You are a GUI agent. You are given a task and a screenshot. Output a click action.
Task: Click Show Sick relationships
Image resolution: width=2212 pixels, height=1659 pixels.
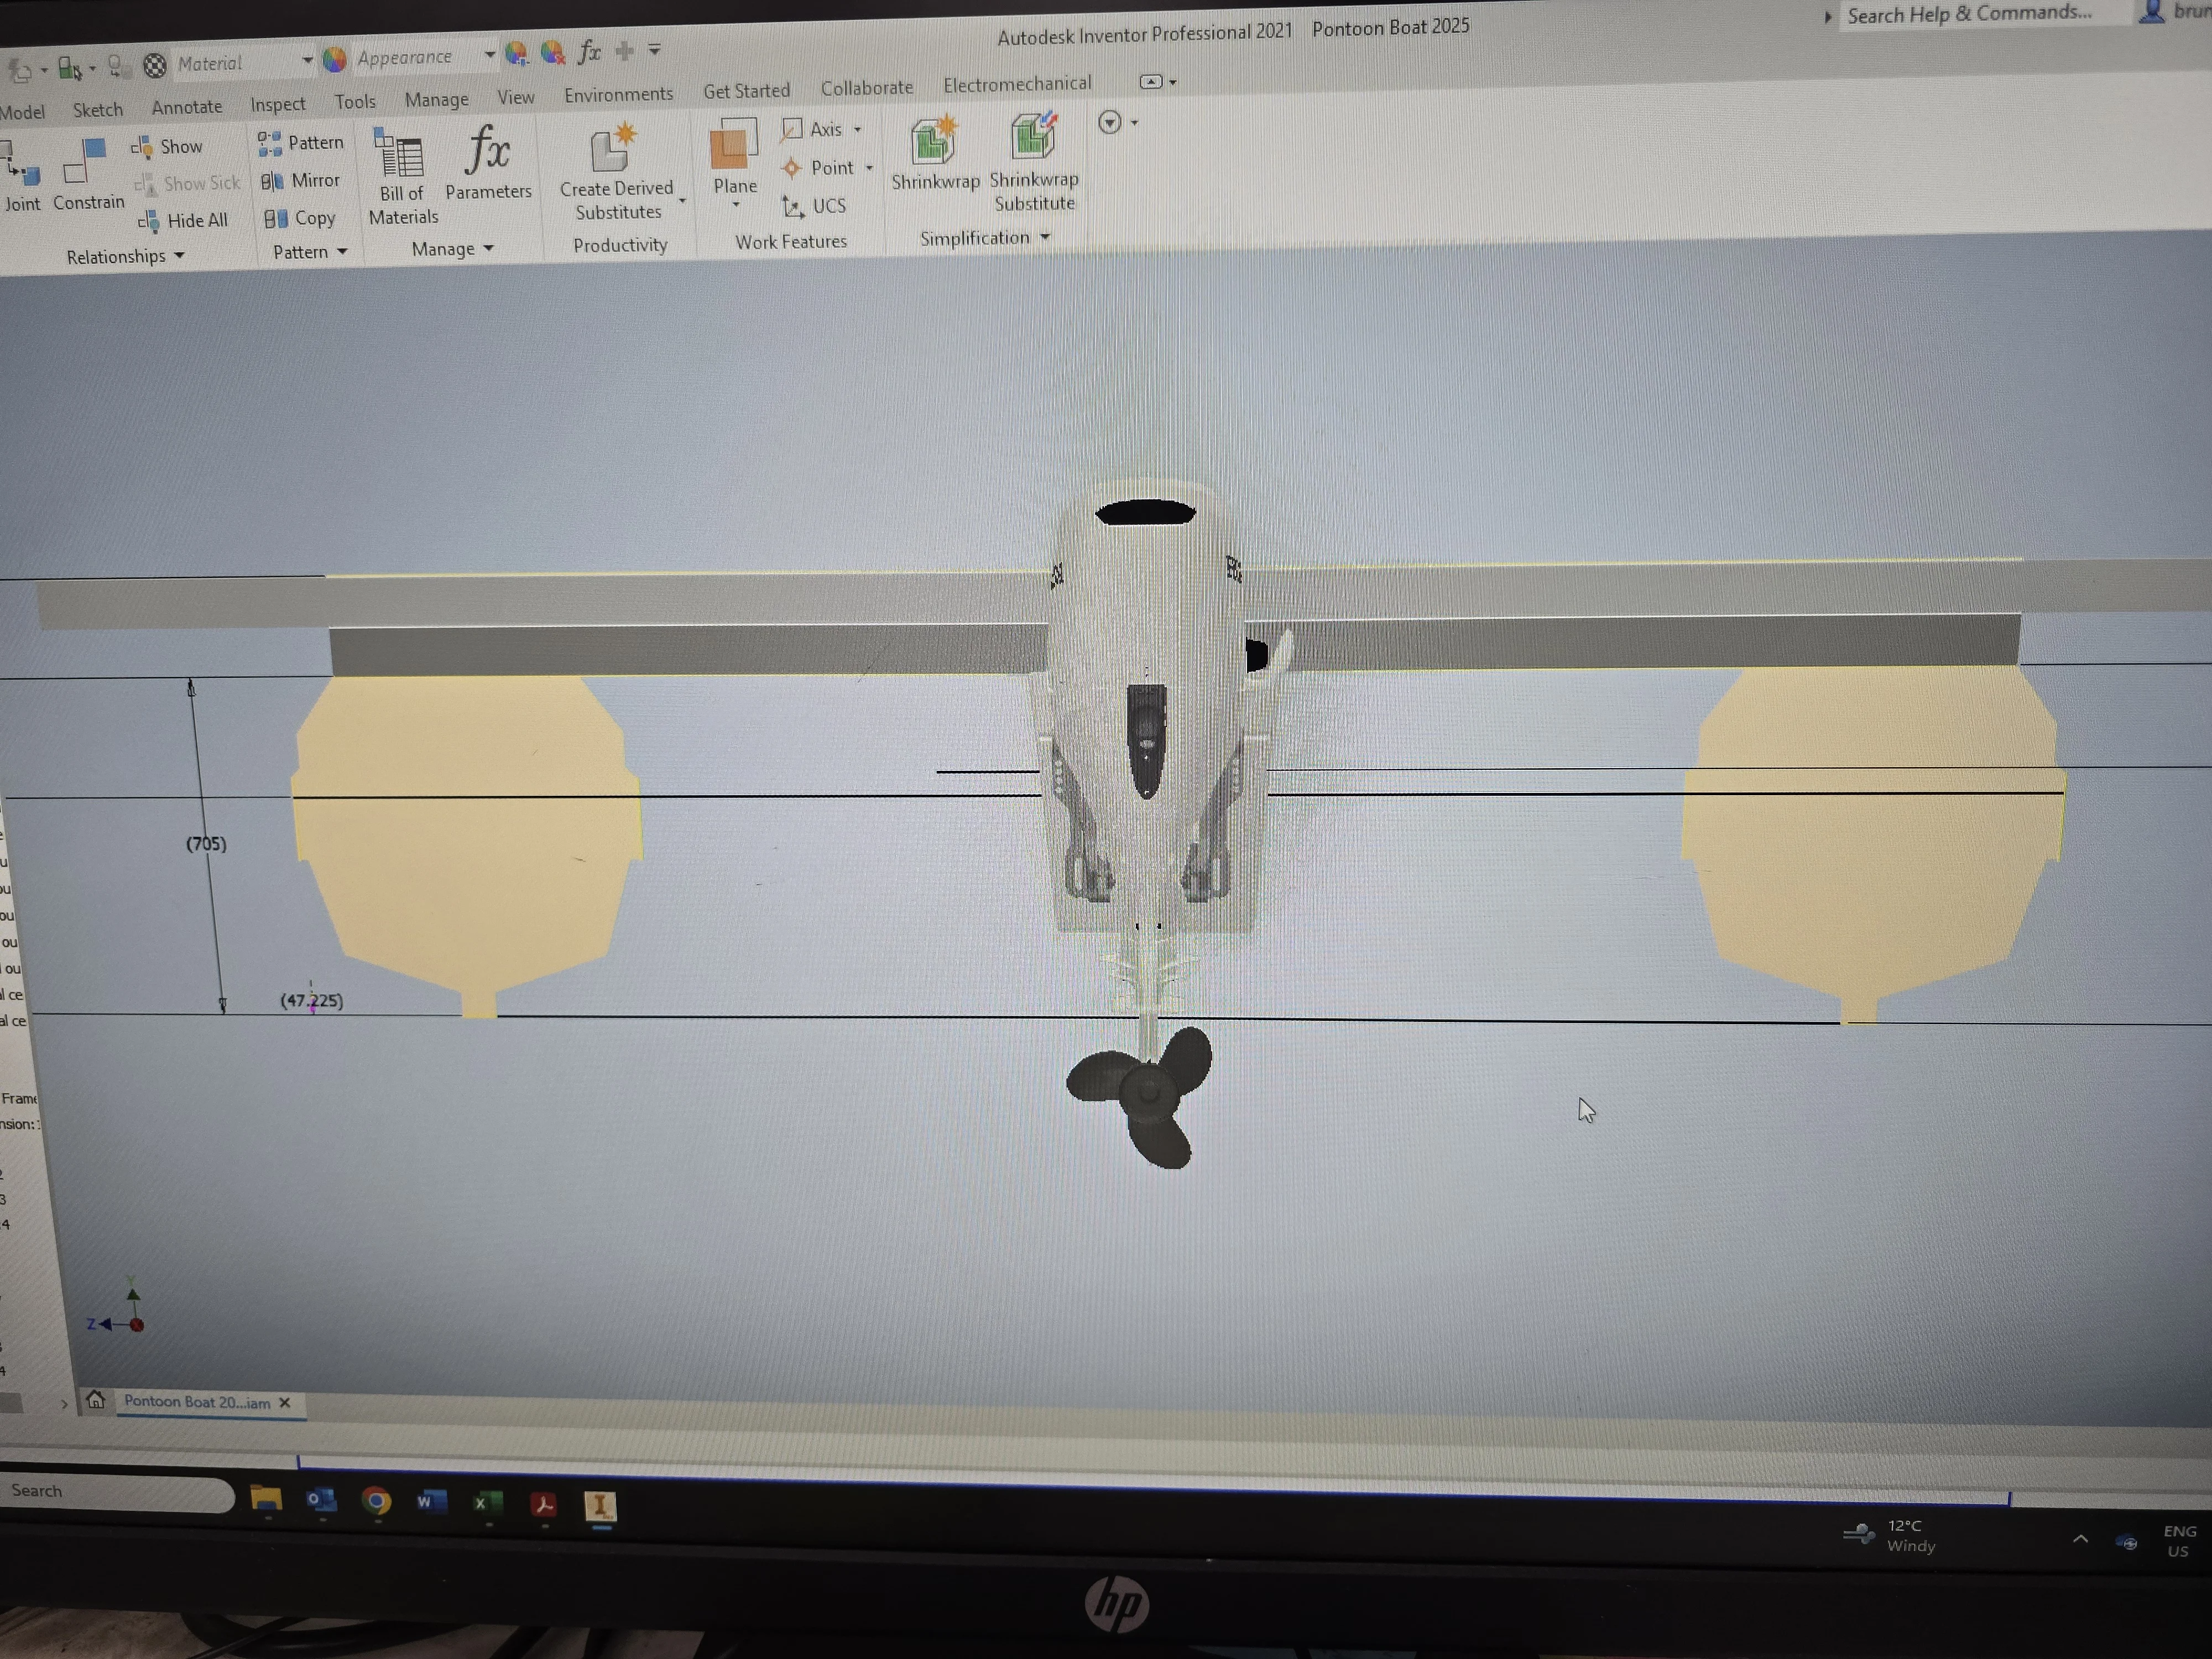pos(188,184)
